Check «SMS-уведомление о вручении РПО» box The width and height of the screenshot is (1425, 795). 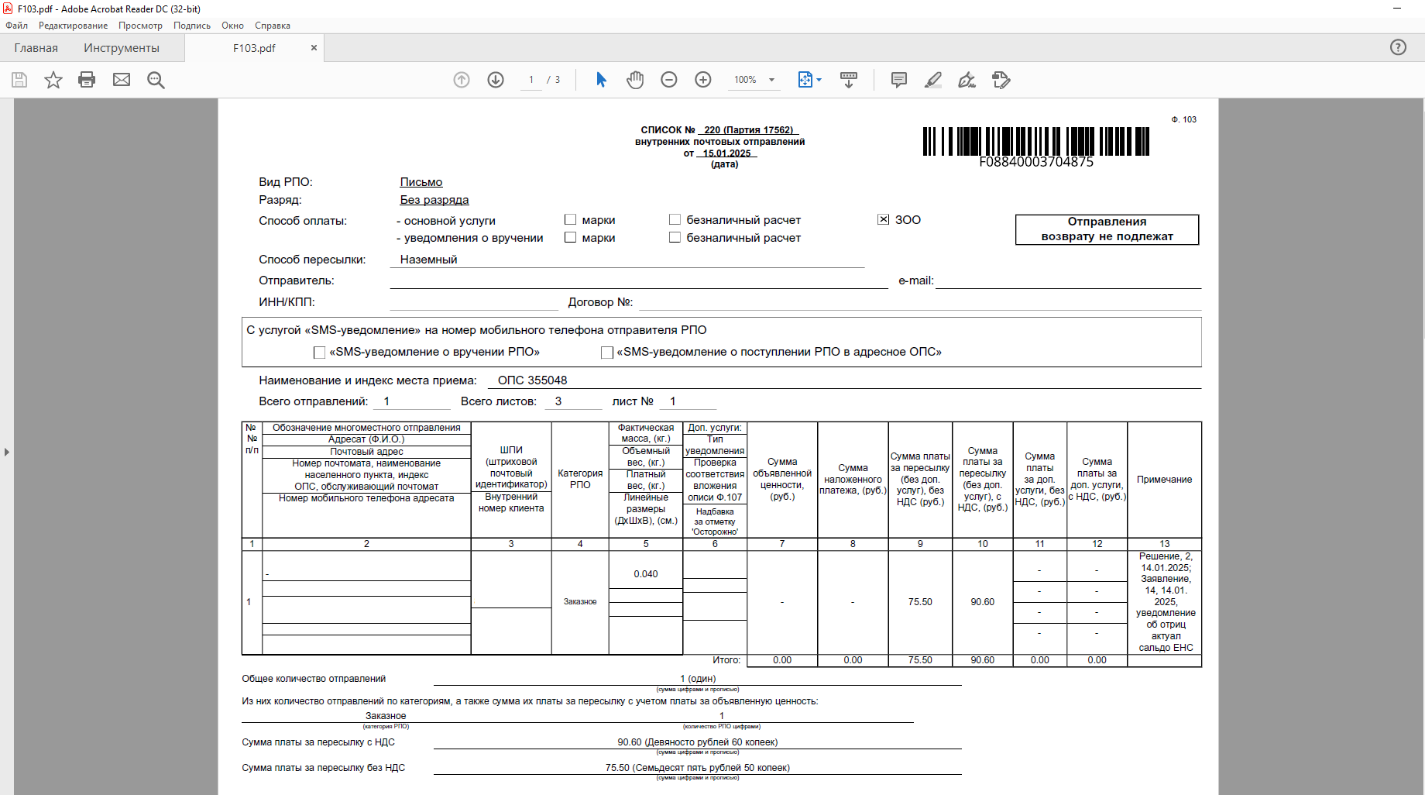[319, 352]
